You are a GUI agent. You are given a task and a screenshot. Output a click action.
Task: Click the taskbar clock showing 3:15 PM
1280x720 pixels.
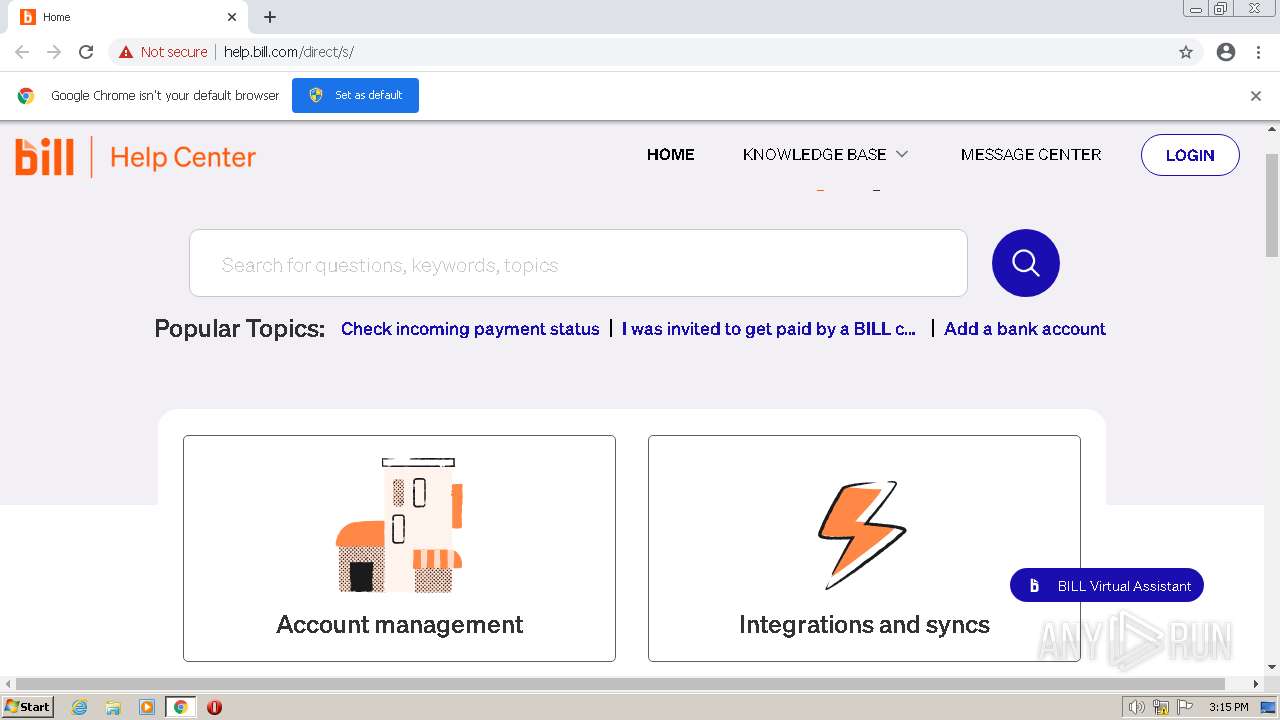[x=1228, y=707]
